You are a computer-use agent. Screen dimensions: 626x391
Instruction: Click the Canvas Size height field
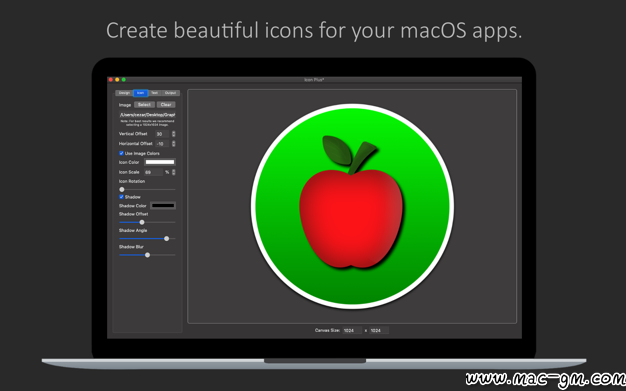tap(378, 330)
